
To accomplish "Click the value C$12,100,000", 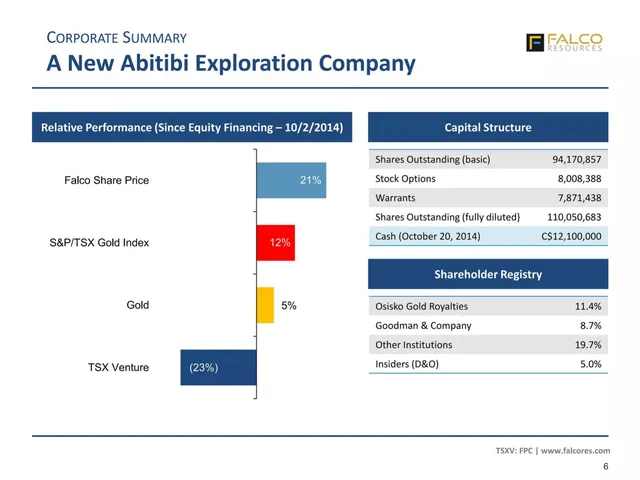I will point(571,236).
